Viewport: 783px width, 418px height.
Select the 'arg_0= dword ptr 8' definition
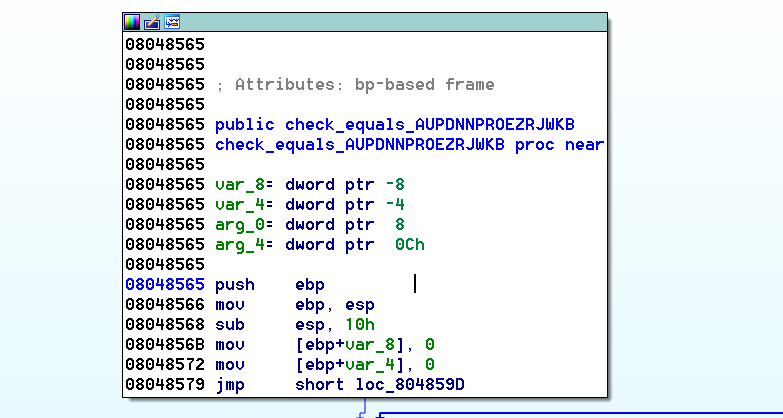tap(310, 225)
